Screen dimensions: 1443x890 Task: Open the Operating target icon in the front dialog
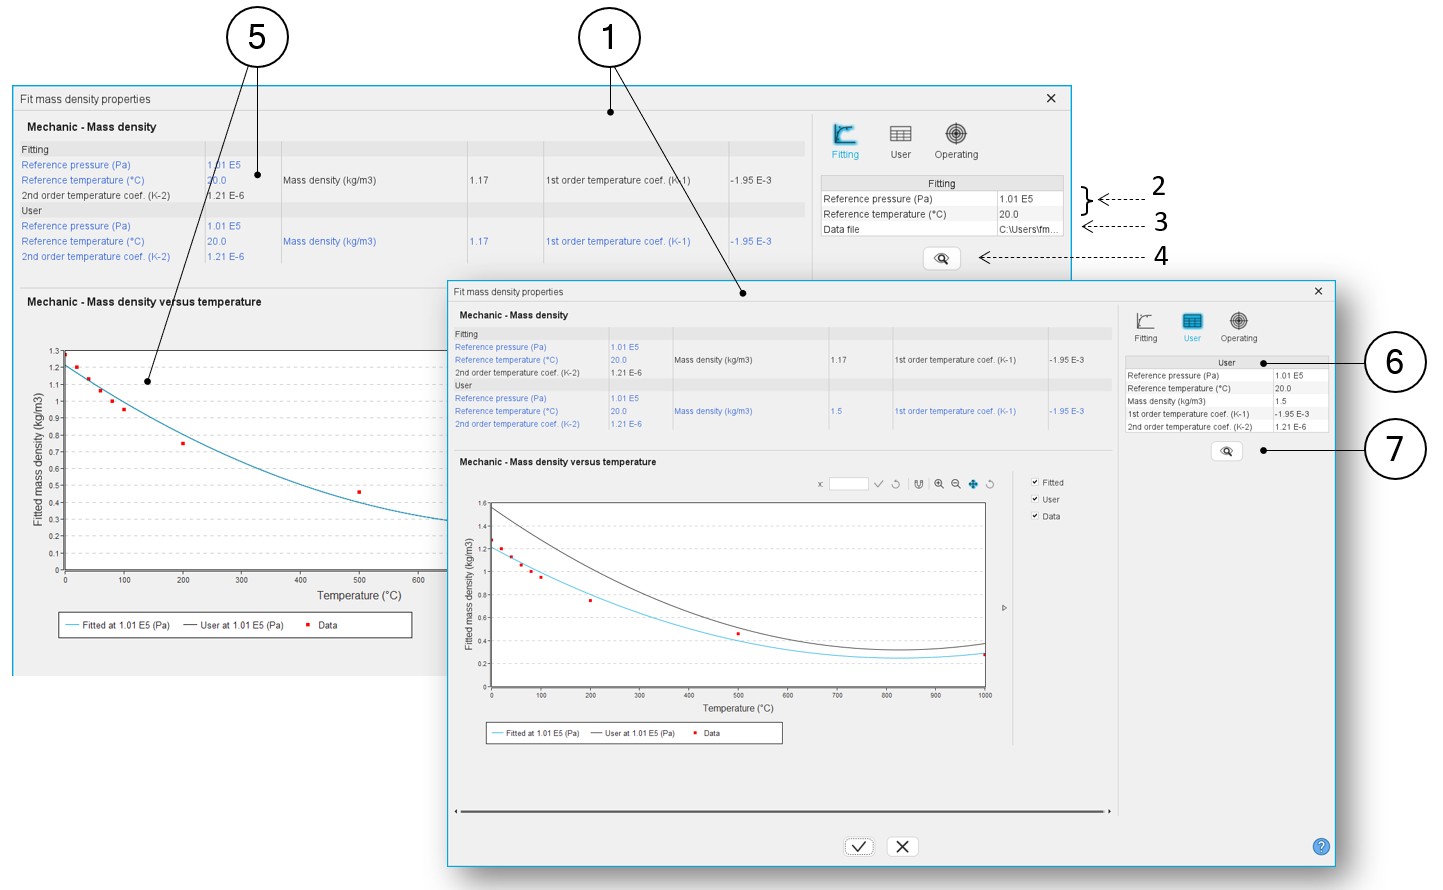1239,327
